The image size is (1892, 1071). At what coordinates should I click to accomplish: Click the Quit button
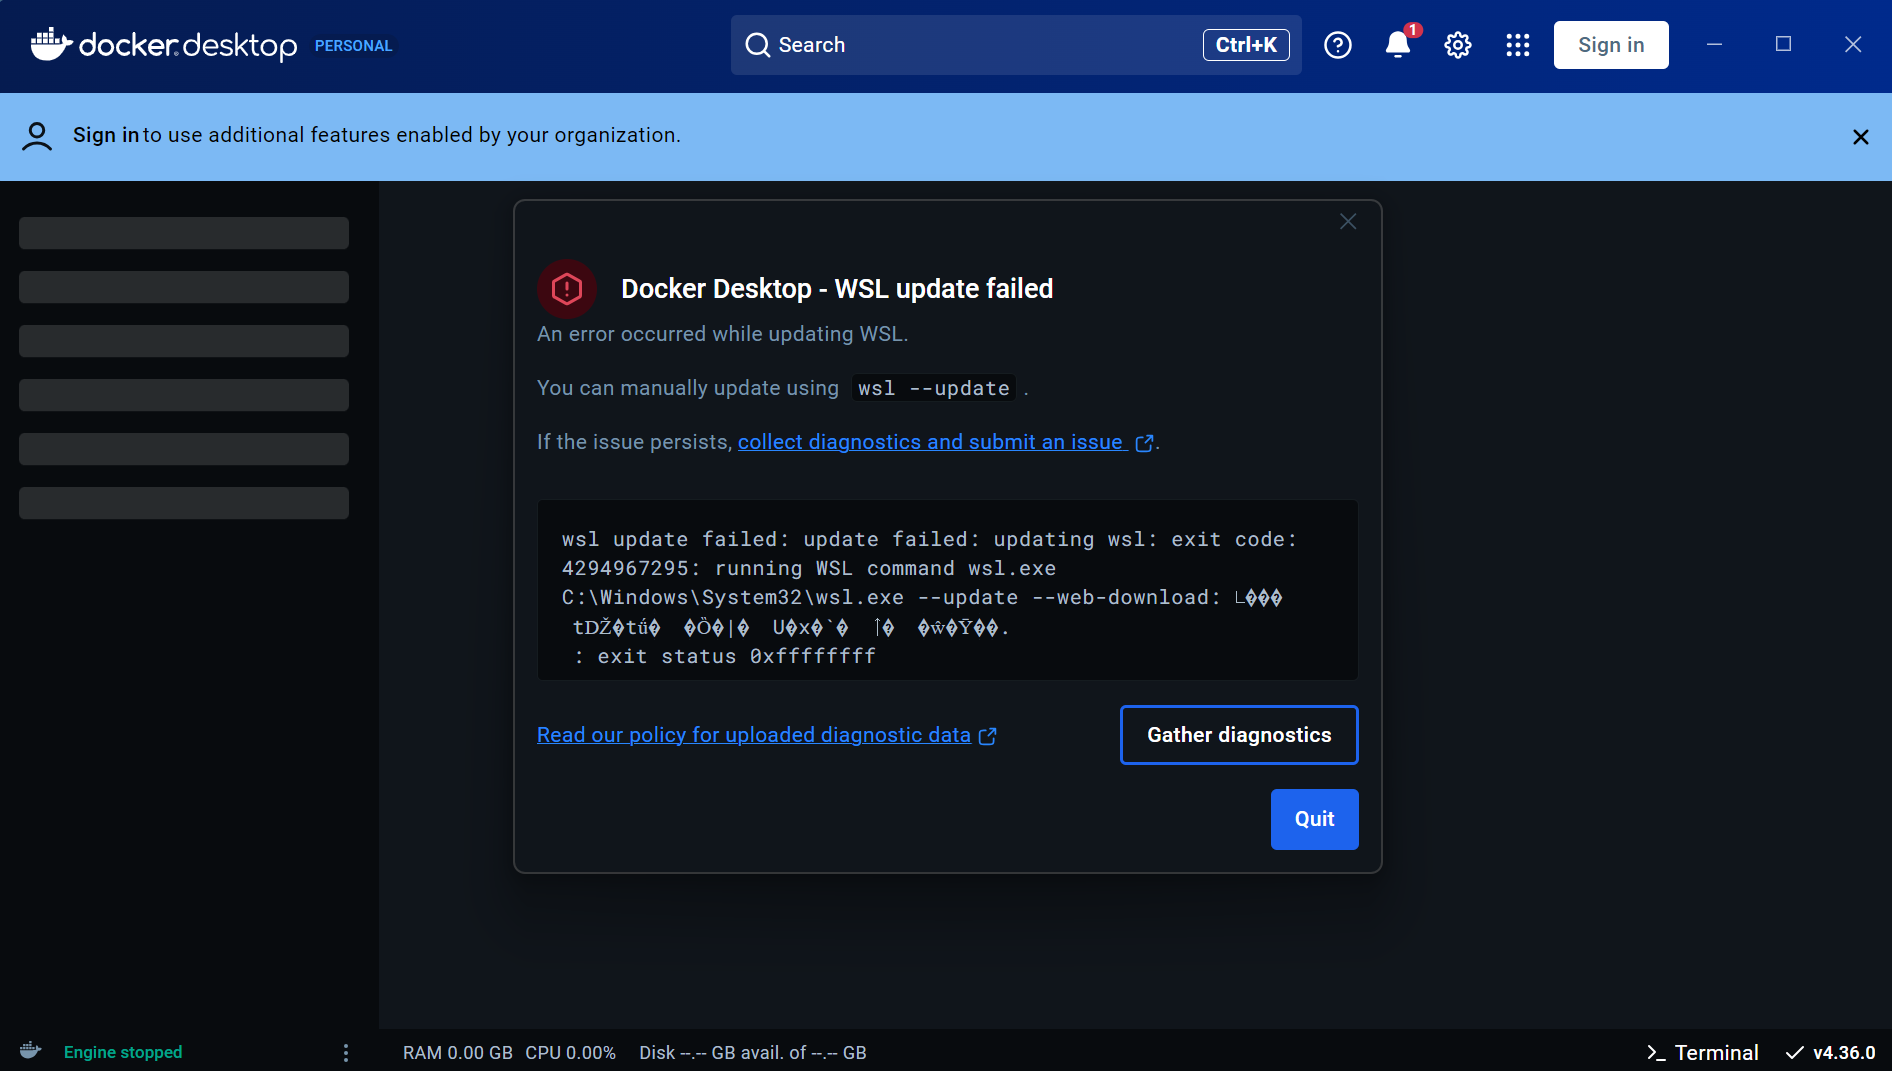(1314, 819)
